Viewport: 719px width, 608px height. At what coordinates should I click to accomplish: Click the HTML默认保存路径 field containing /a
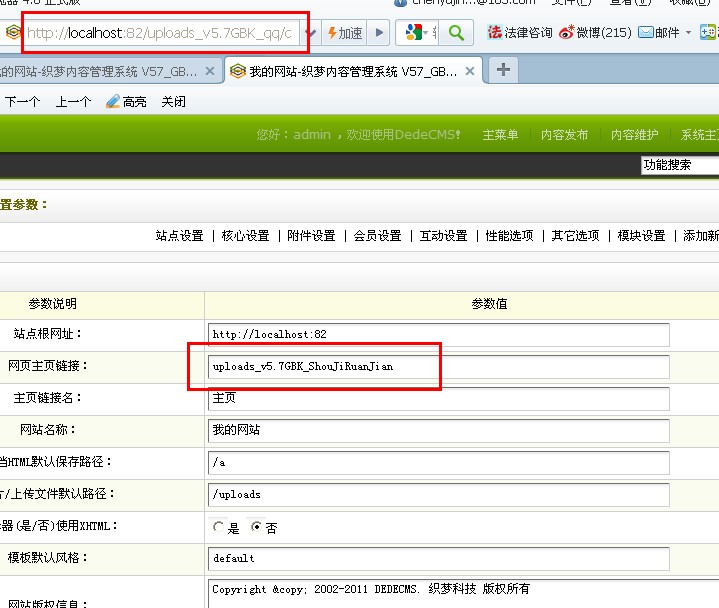point(438,463)
